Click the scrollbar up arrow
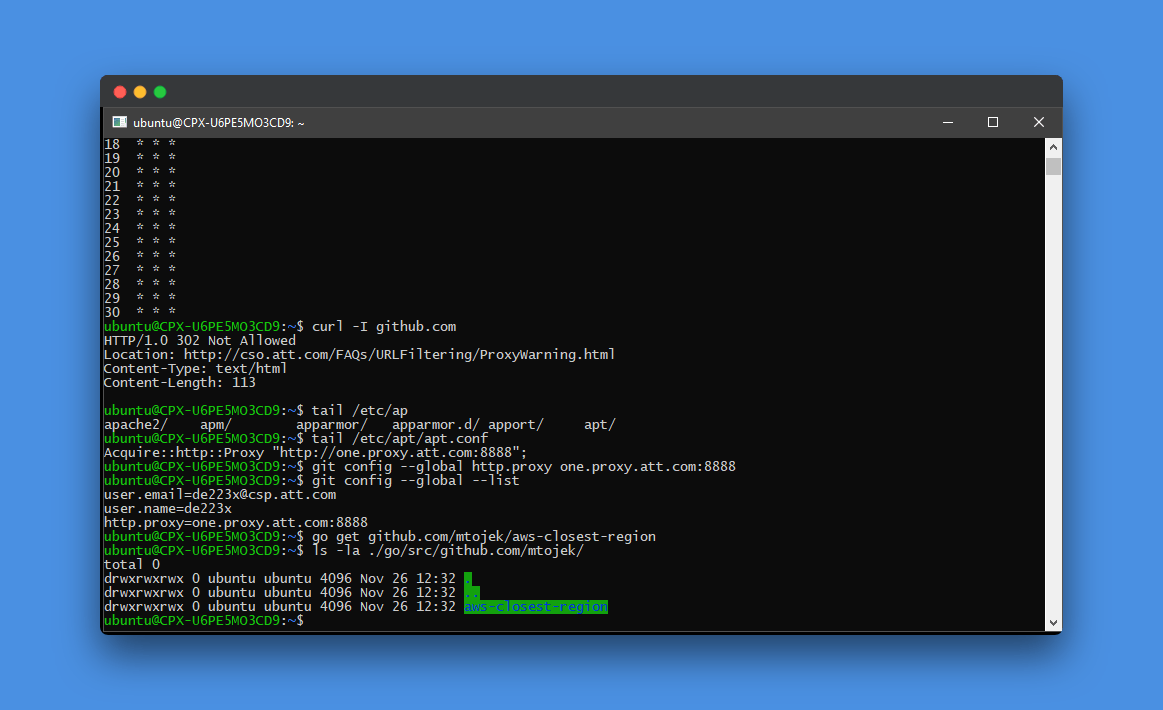The height and width of the screenshot is (710, 1163). (1052, 145)
